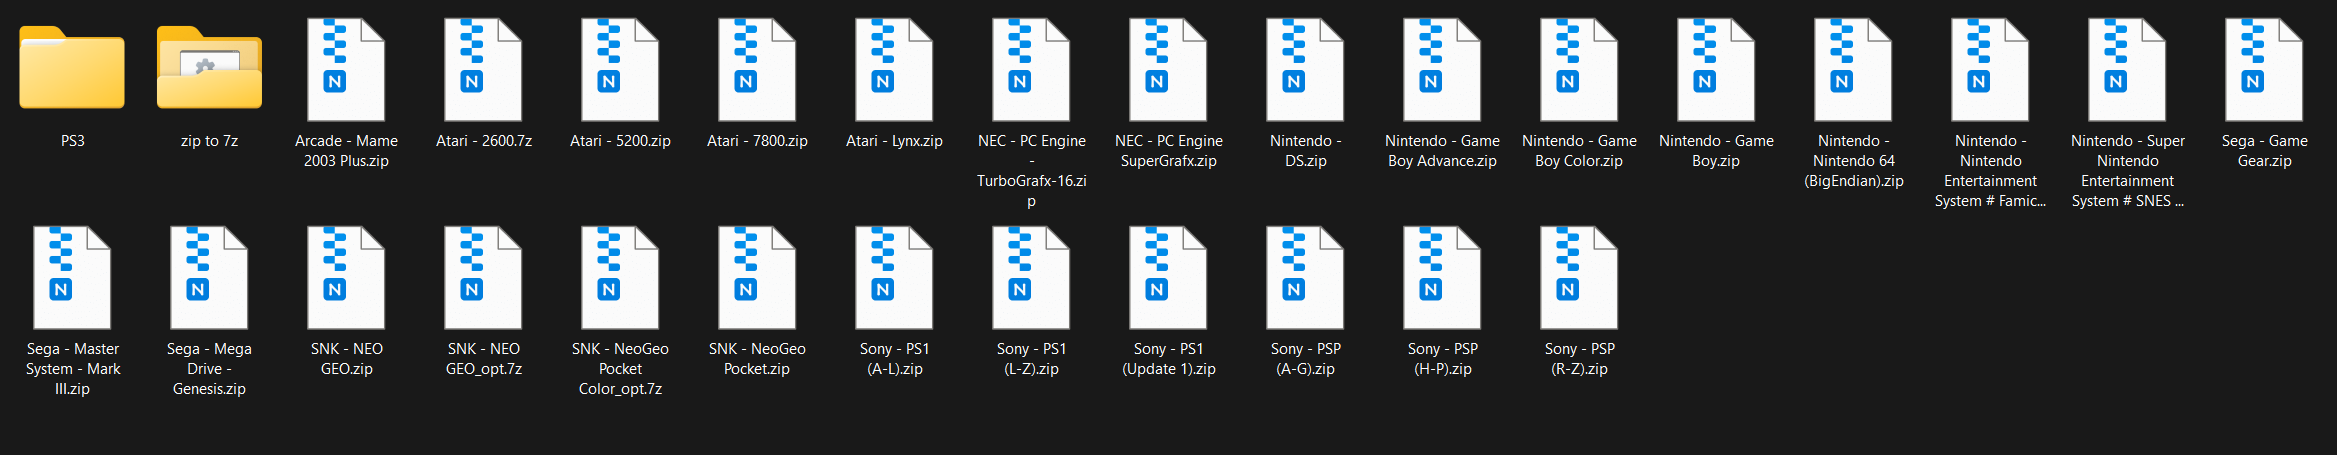Select NEC - PC Engine SuperGrafx.zip icon
The image size is (2337, 455).
point(1168,69)
